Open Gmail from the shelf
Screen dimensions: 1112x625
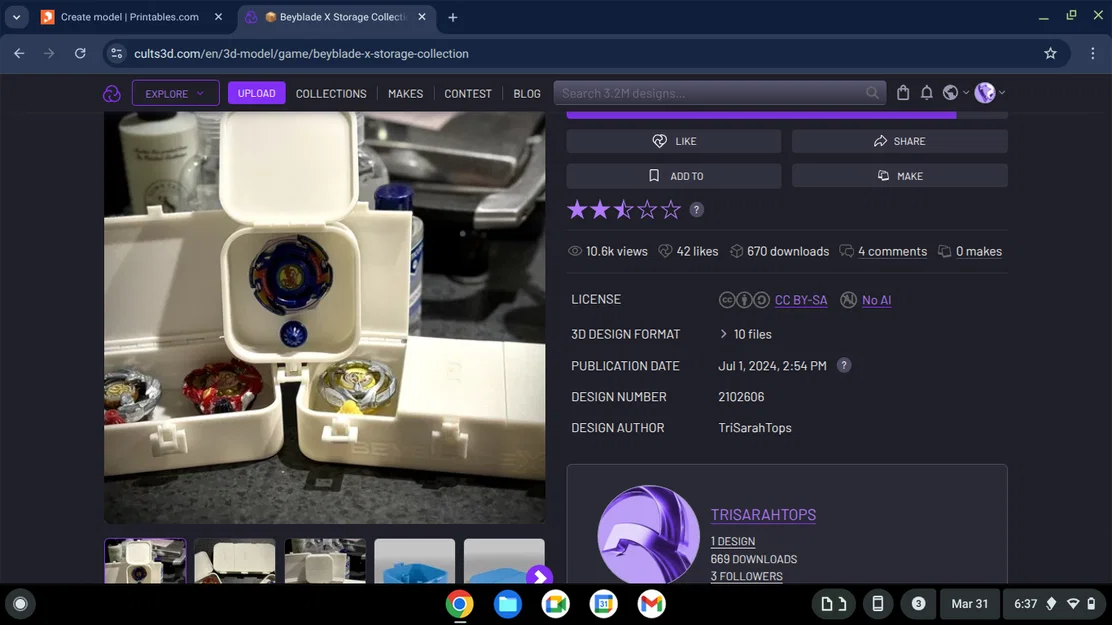coord(651,604)
